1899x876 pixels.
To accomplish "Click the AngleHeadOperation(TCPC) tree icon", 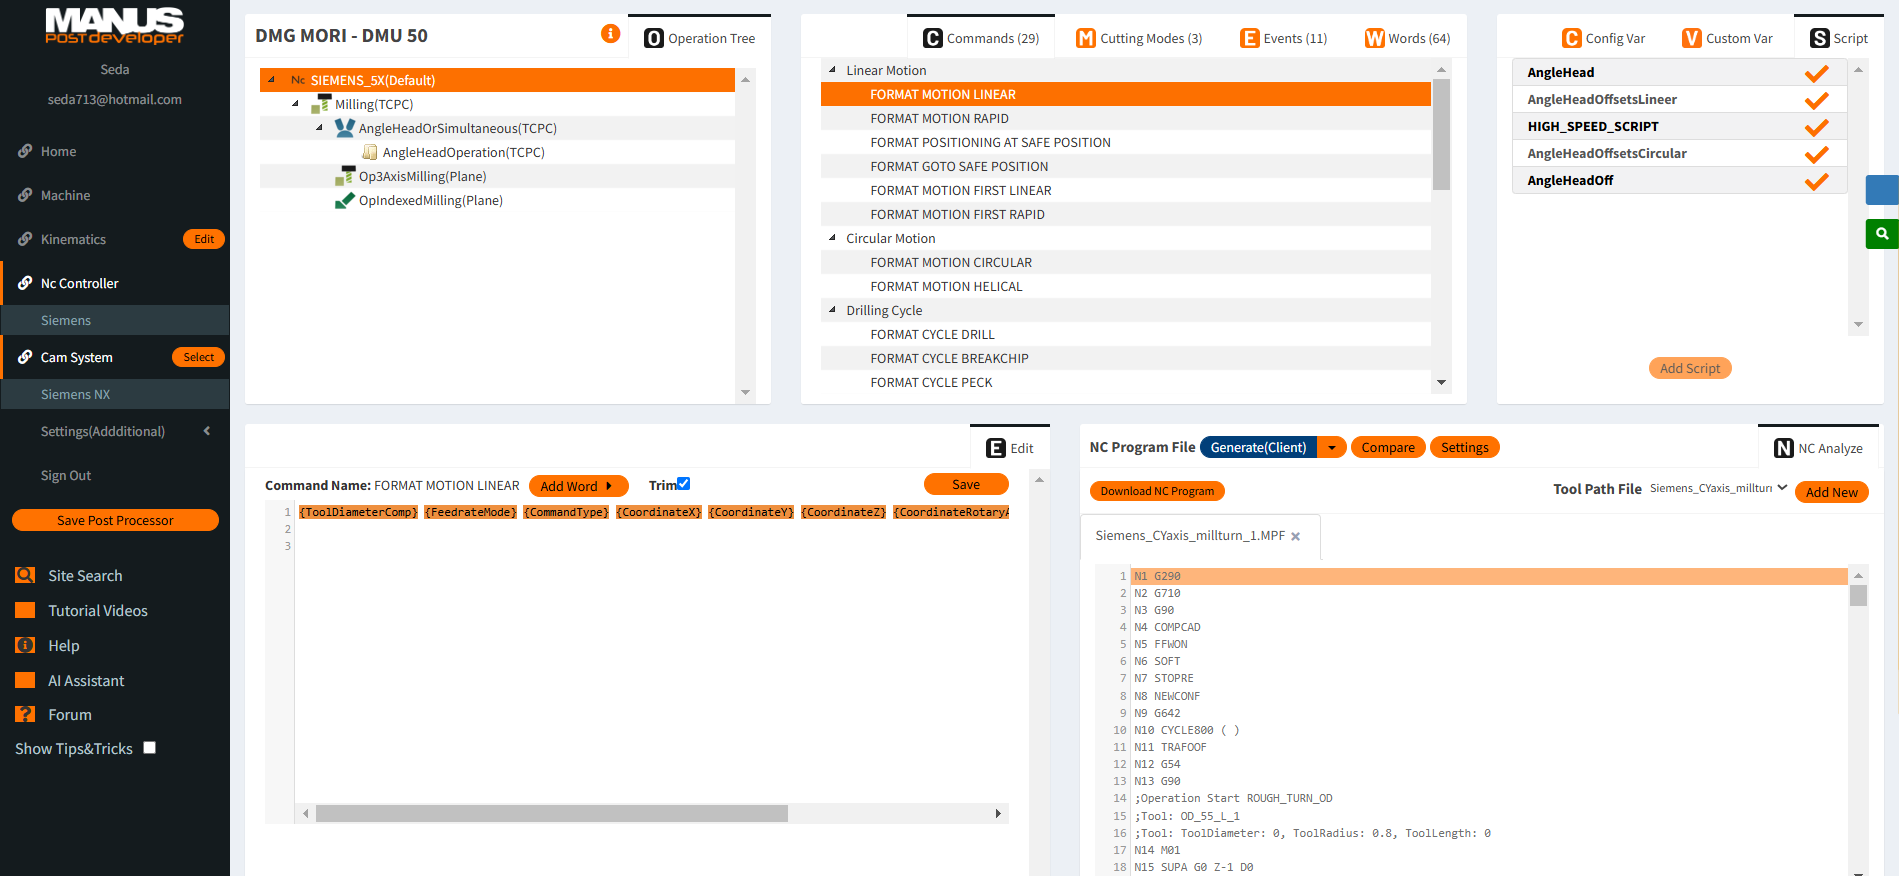I will point(370,152).
